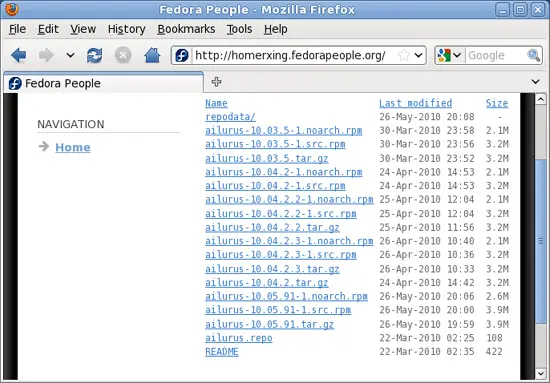Download ailurus-10.04.2.3.tar.gz

tap(272, 269)
